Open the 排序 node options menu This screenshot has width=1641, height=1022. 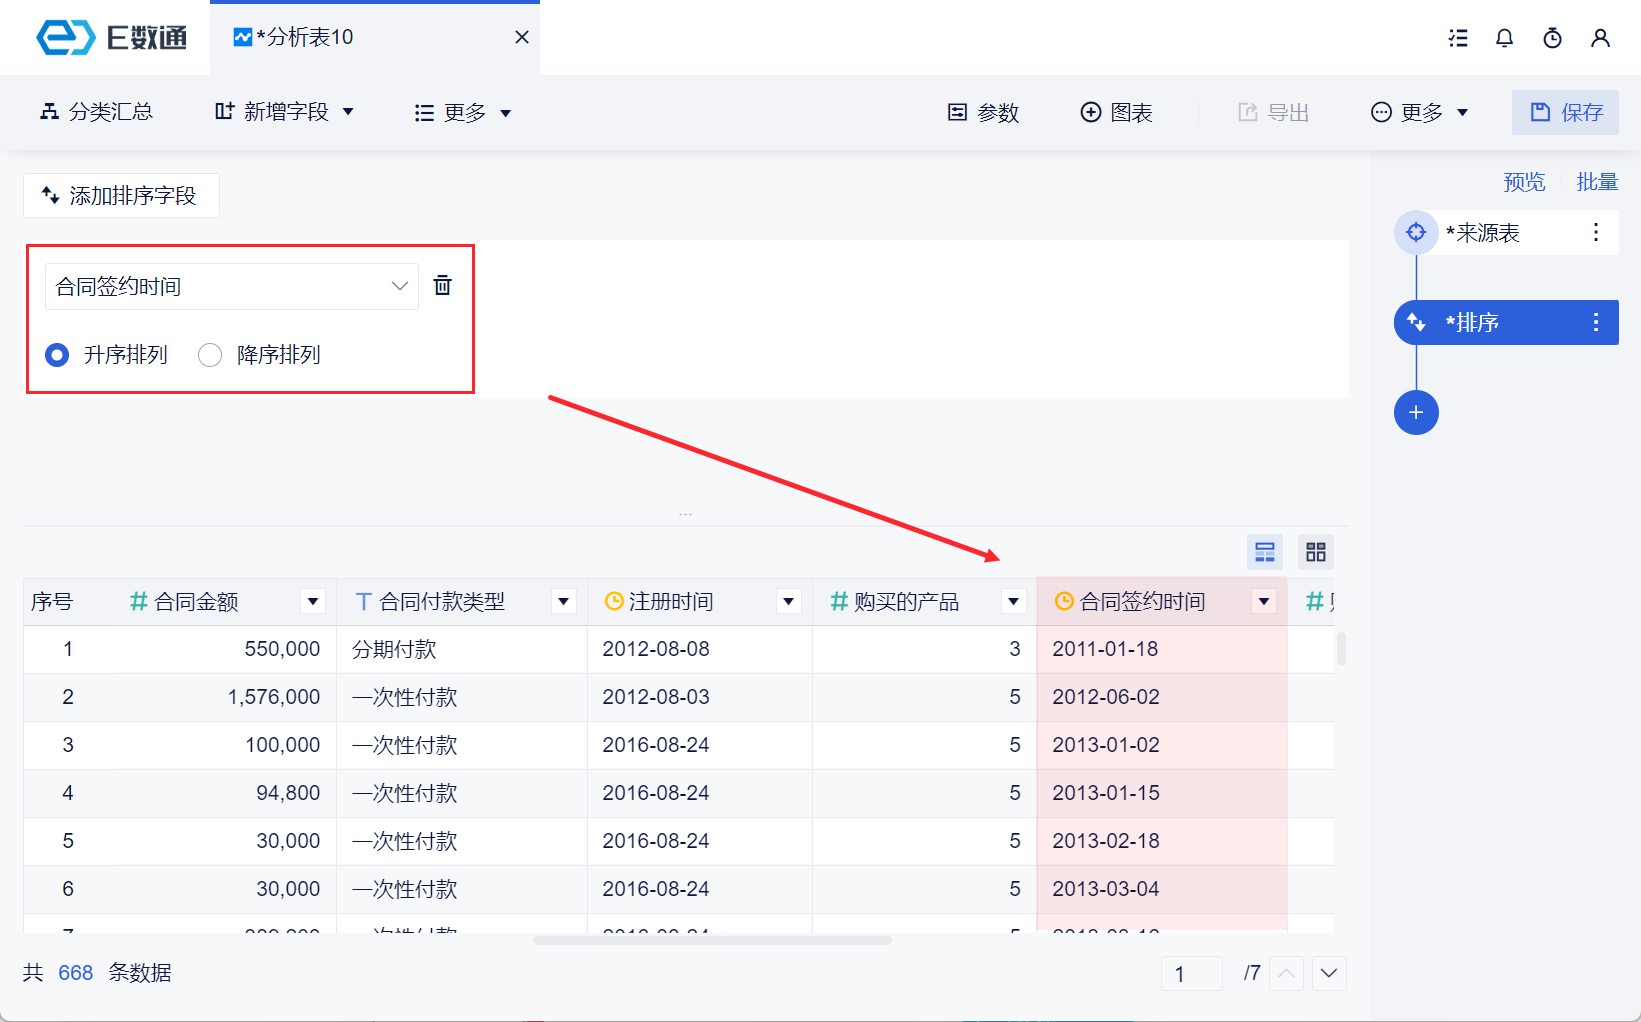[1596, 322]
